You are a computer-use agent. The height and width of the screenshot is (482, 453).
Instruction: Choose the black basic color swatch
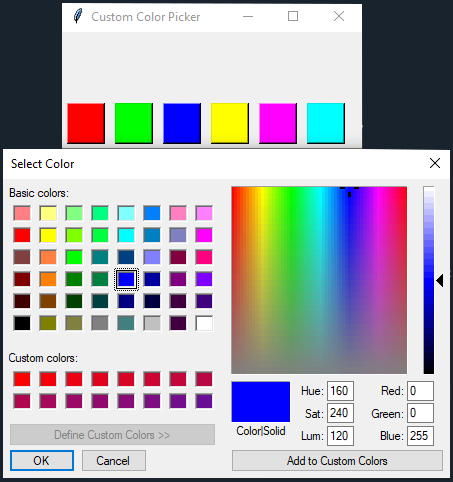click(22, 323)
